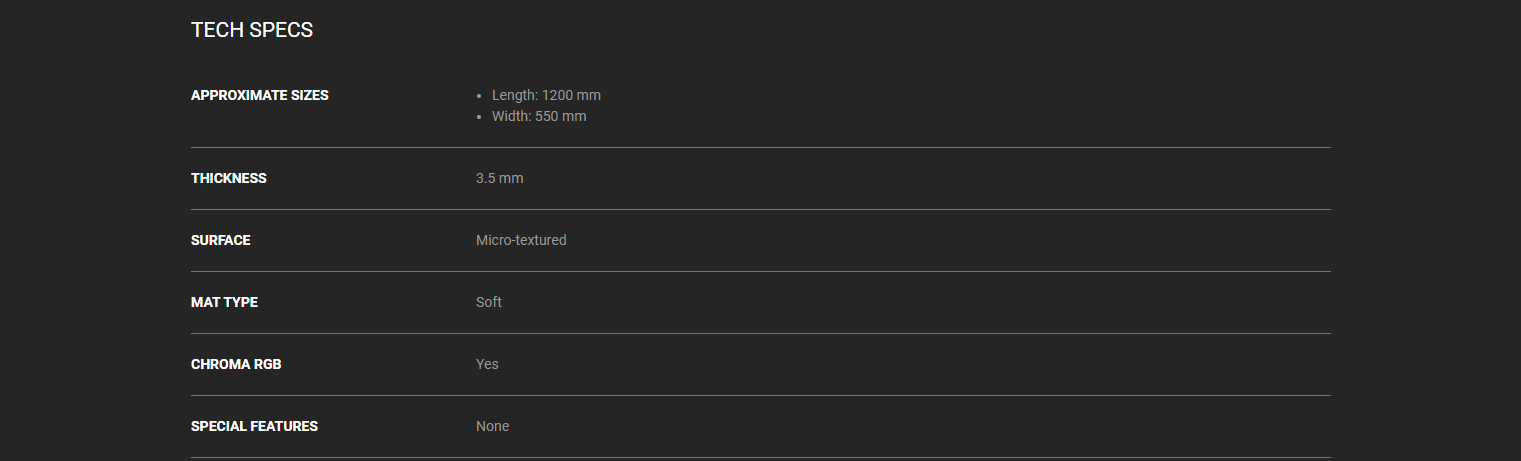Click the MAT TYPE label
This screenshot has height=461, width=1521.
click(224, 302)
